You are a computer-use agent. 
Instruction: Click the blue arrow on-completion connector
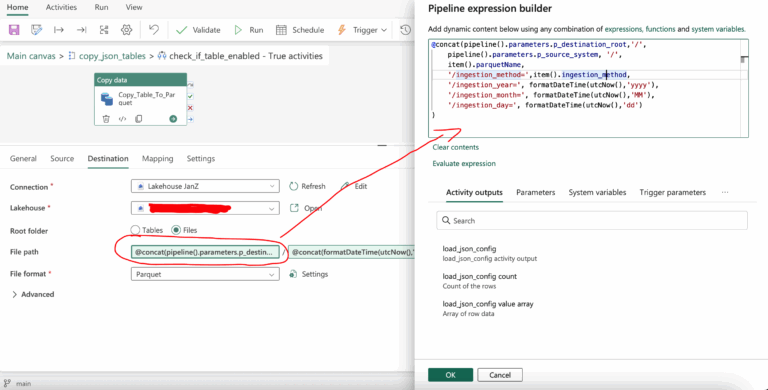tap(191, 119)
